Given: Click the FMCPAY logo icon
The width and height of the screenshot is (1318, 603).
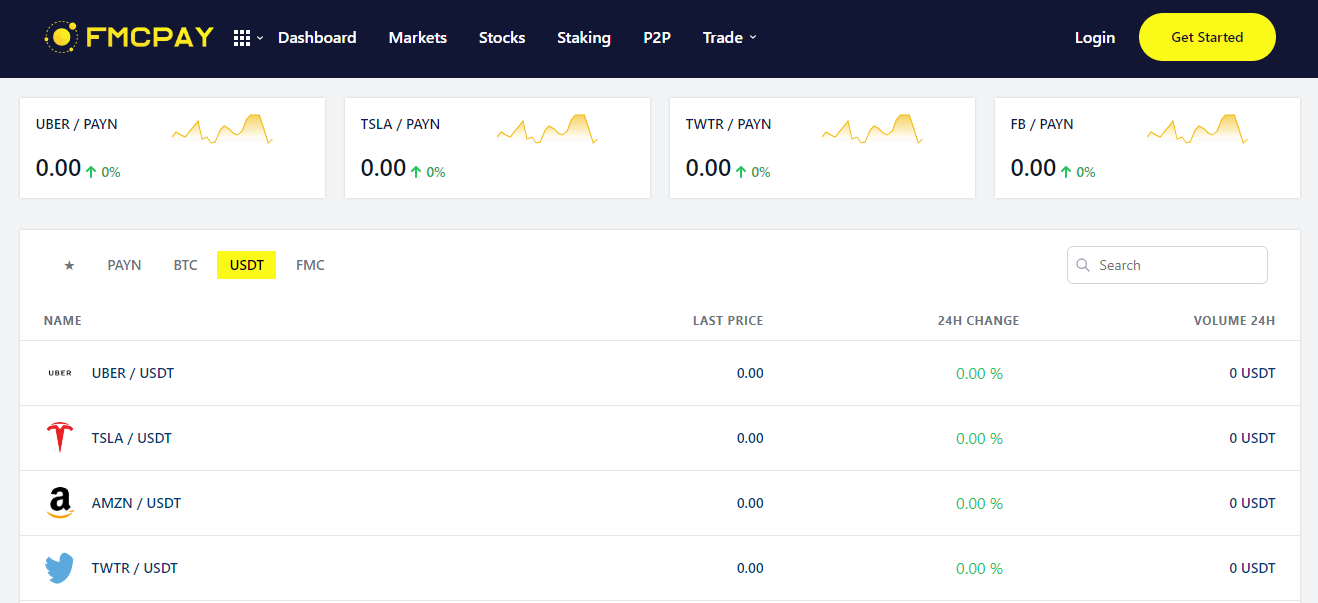Looking at the screenshot, I should [x=61, y=37].
